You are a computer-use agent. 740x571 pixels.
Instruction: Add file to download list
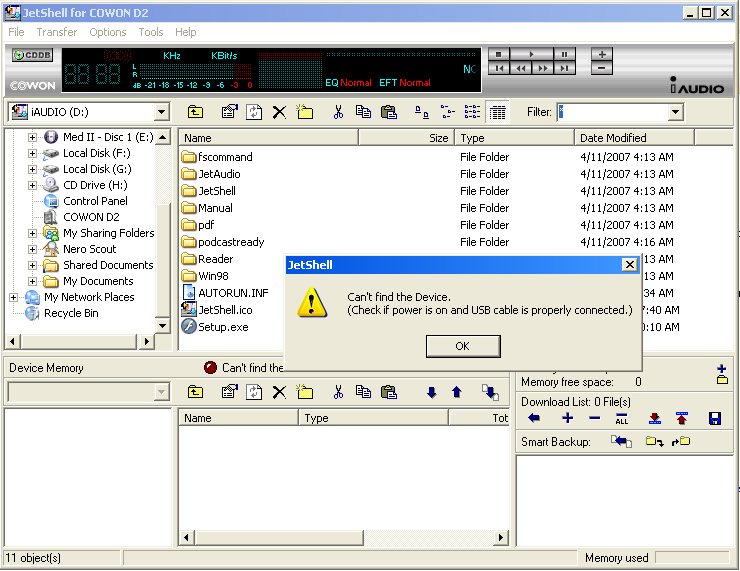pyautogui.click(x=568, y=418)
